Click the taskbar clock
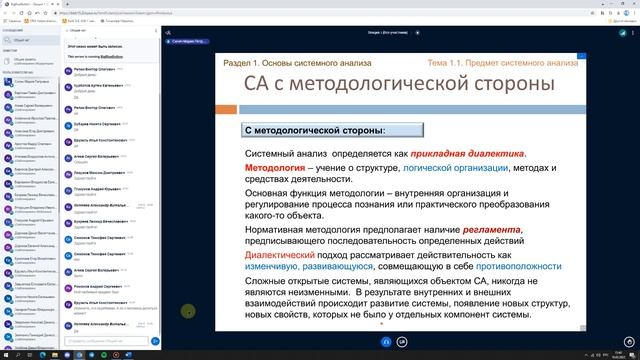The height and width of the screenshot is (360, 640). tap(618, 355)
